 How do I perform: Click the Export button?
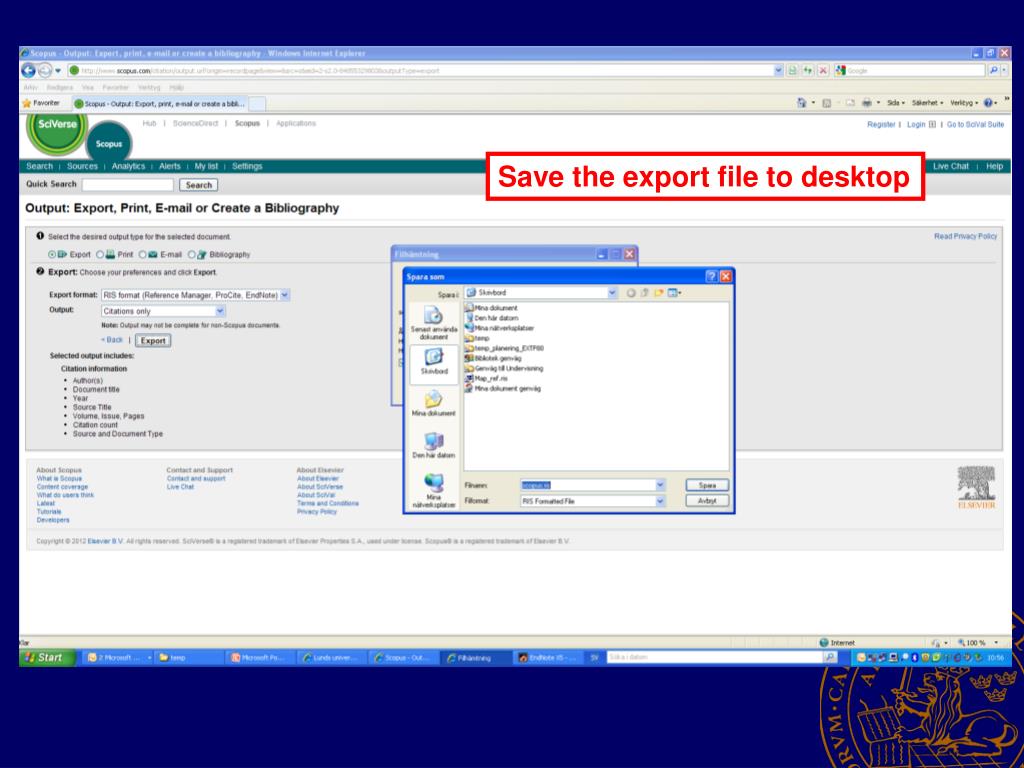click(x=153, y=341)
